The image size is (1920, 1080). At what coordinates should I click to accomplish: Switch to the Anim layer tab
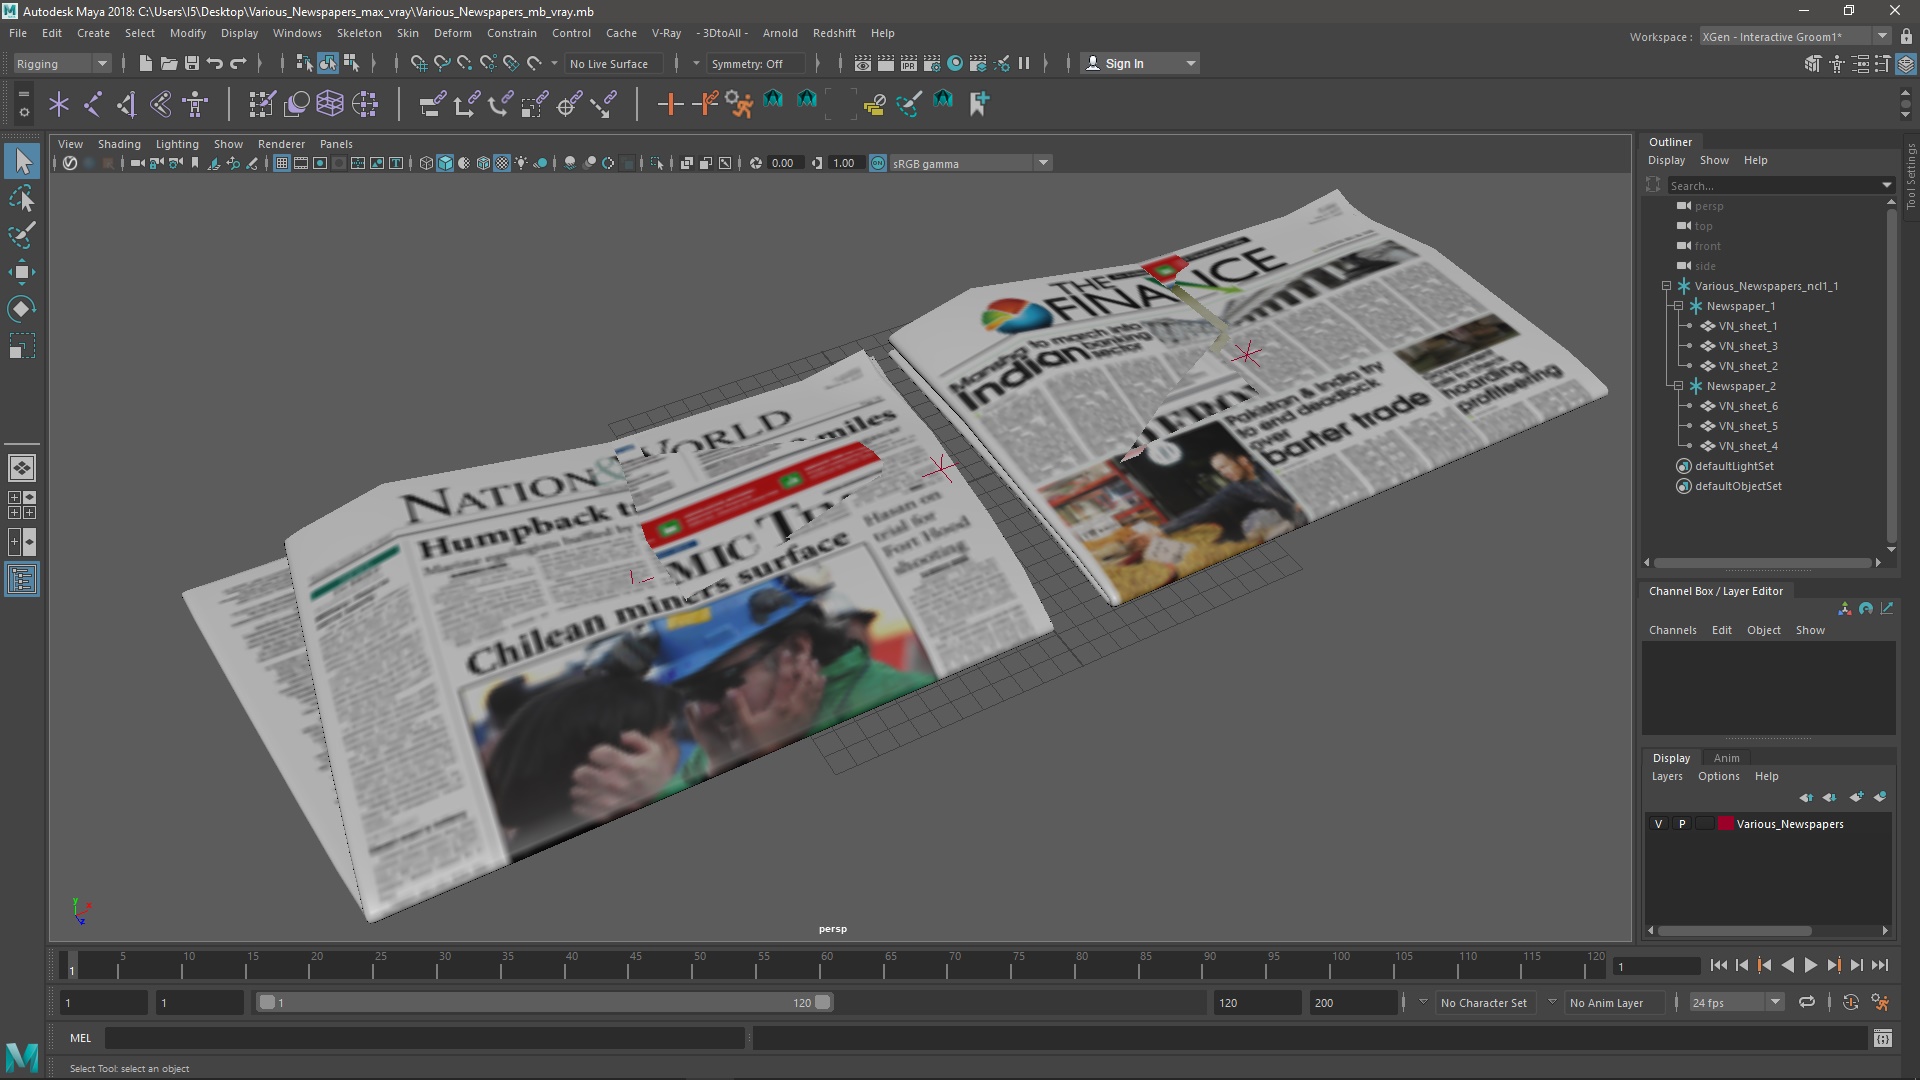[1726, 758]
